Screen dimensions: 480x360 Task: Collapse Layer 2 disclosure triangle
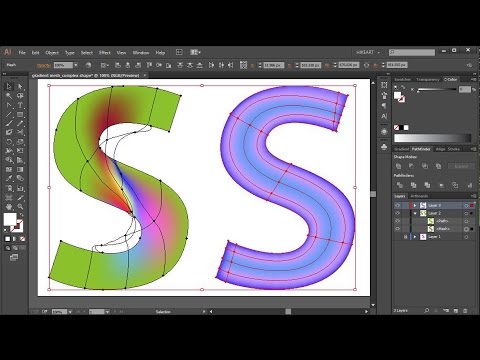[x=415, y=213]
